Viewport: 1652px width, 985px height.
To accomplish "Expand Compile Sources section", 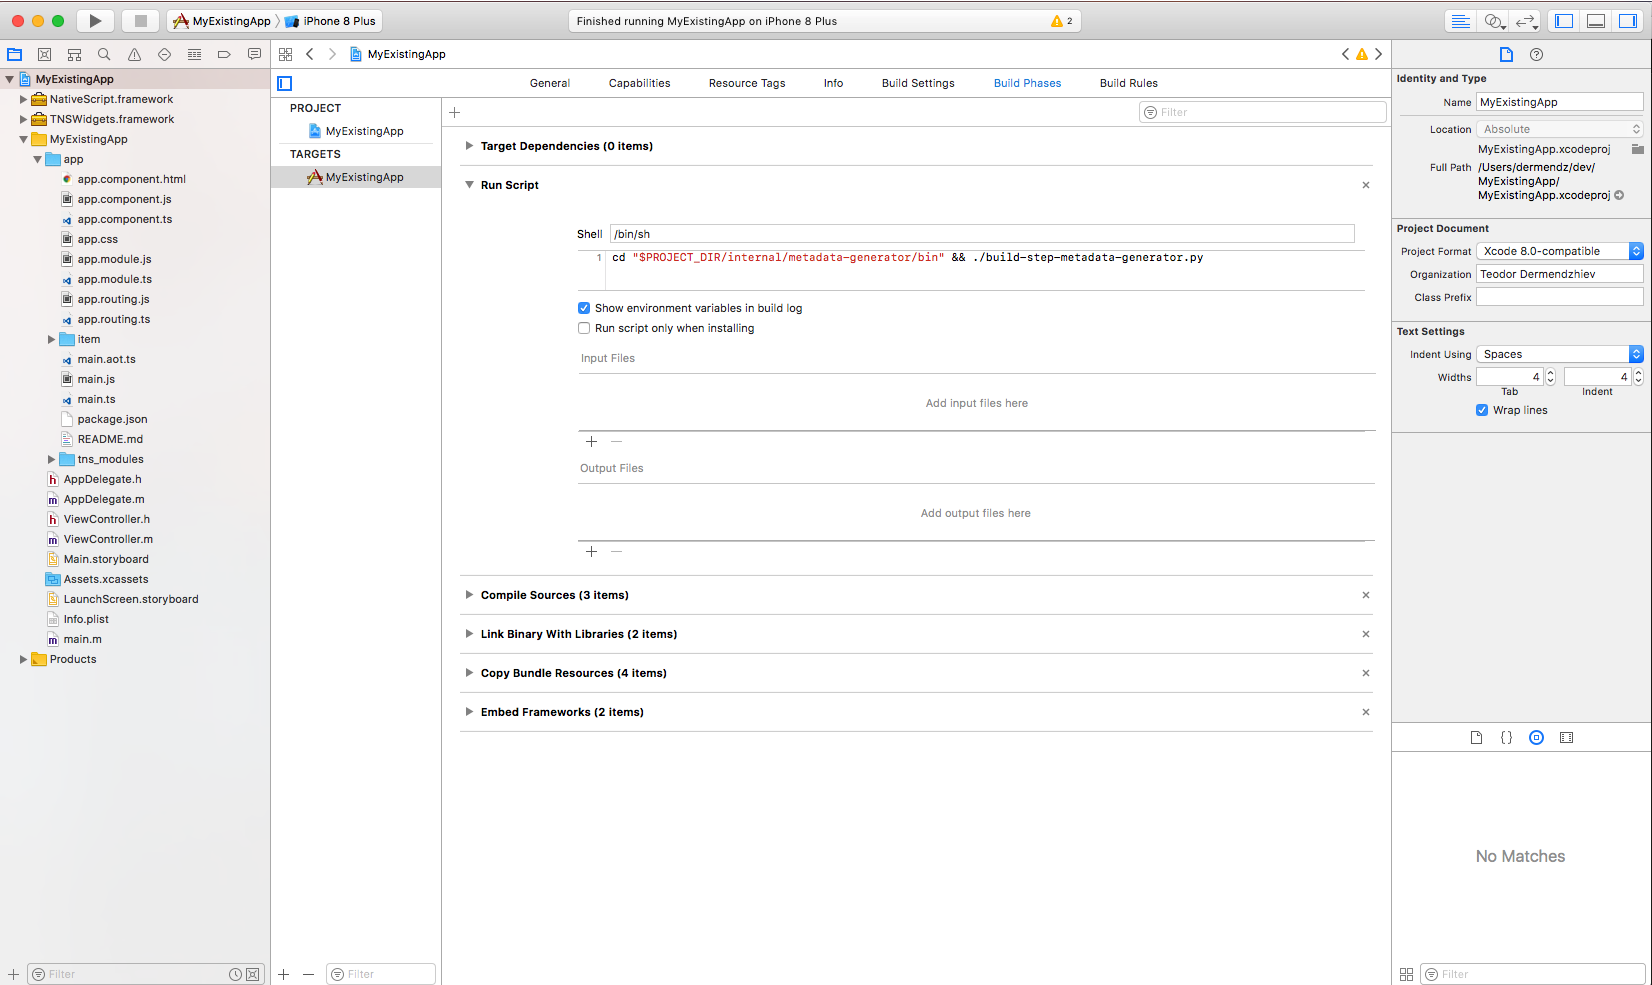I will tap(469, 595).
